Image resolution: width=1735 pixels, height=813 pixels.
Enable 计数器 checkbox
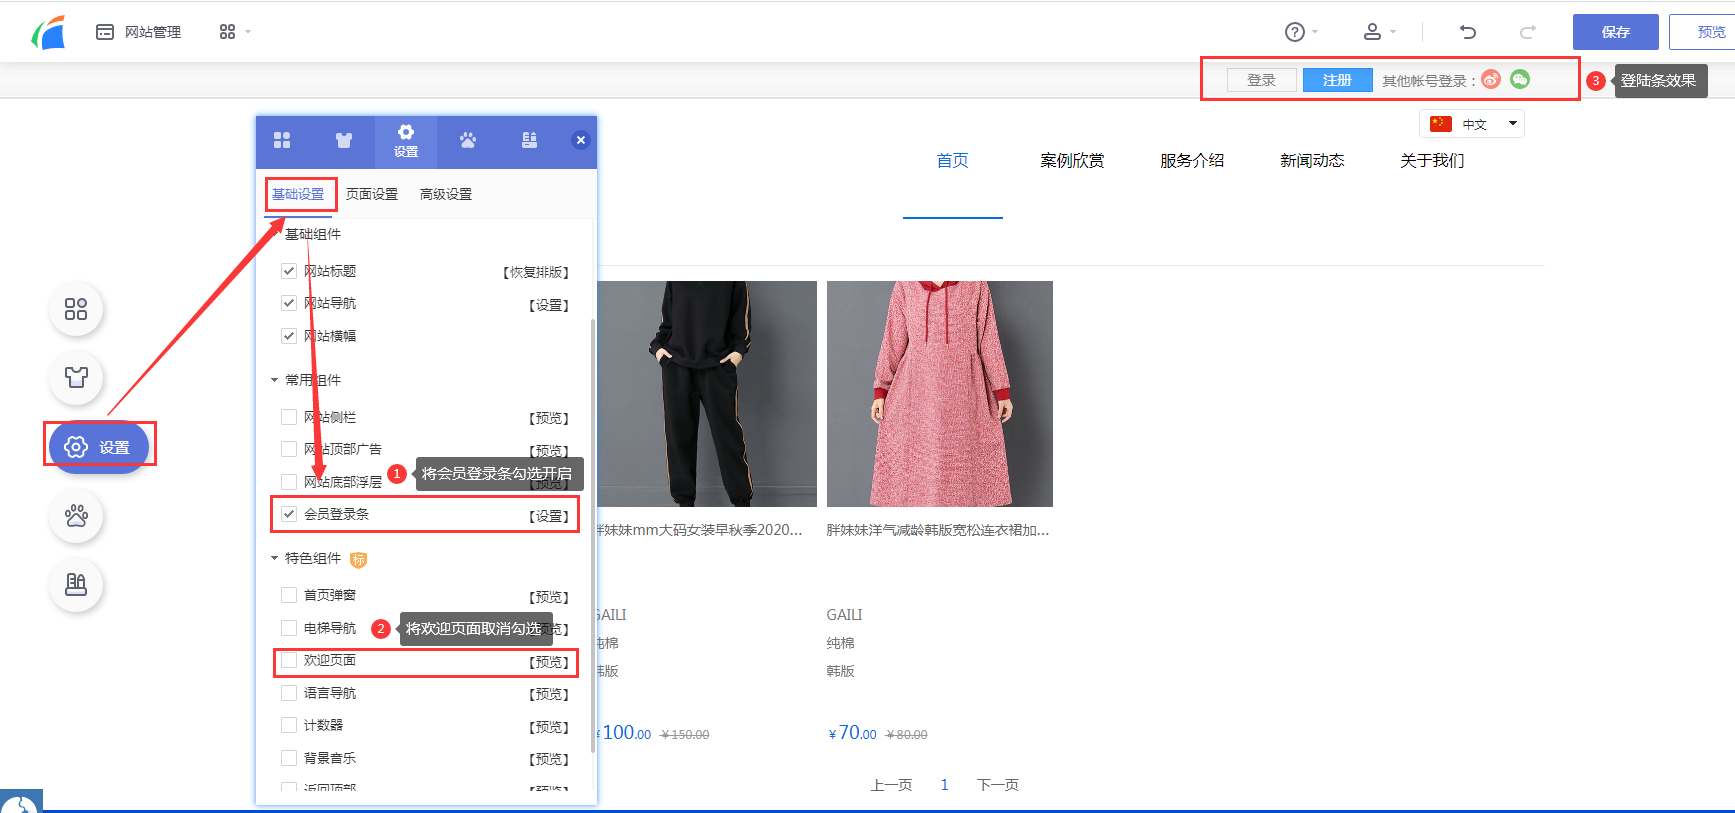click(289, 725)
